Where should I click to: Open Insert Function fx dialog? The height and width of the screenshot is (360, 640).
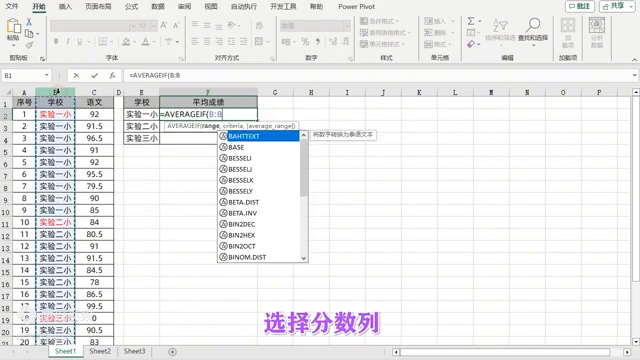coord(112,76)
